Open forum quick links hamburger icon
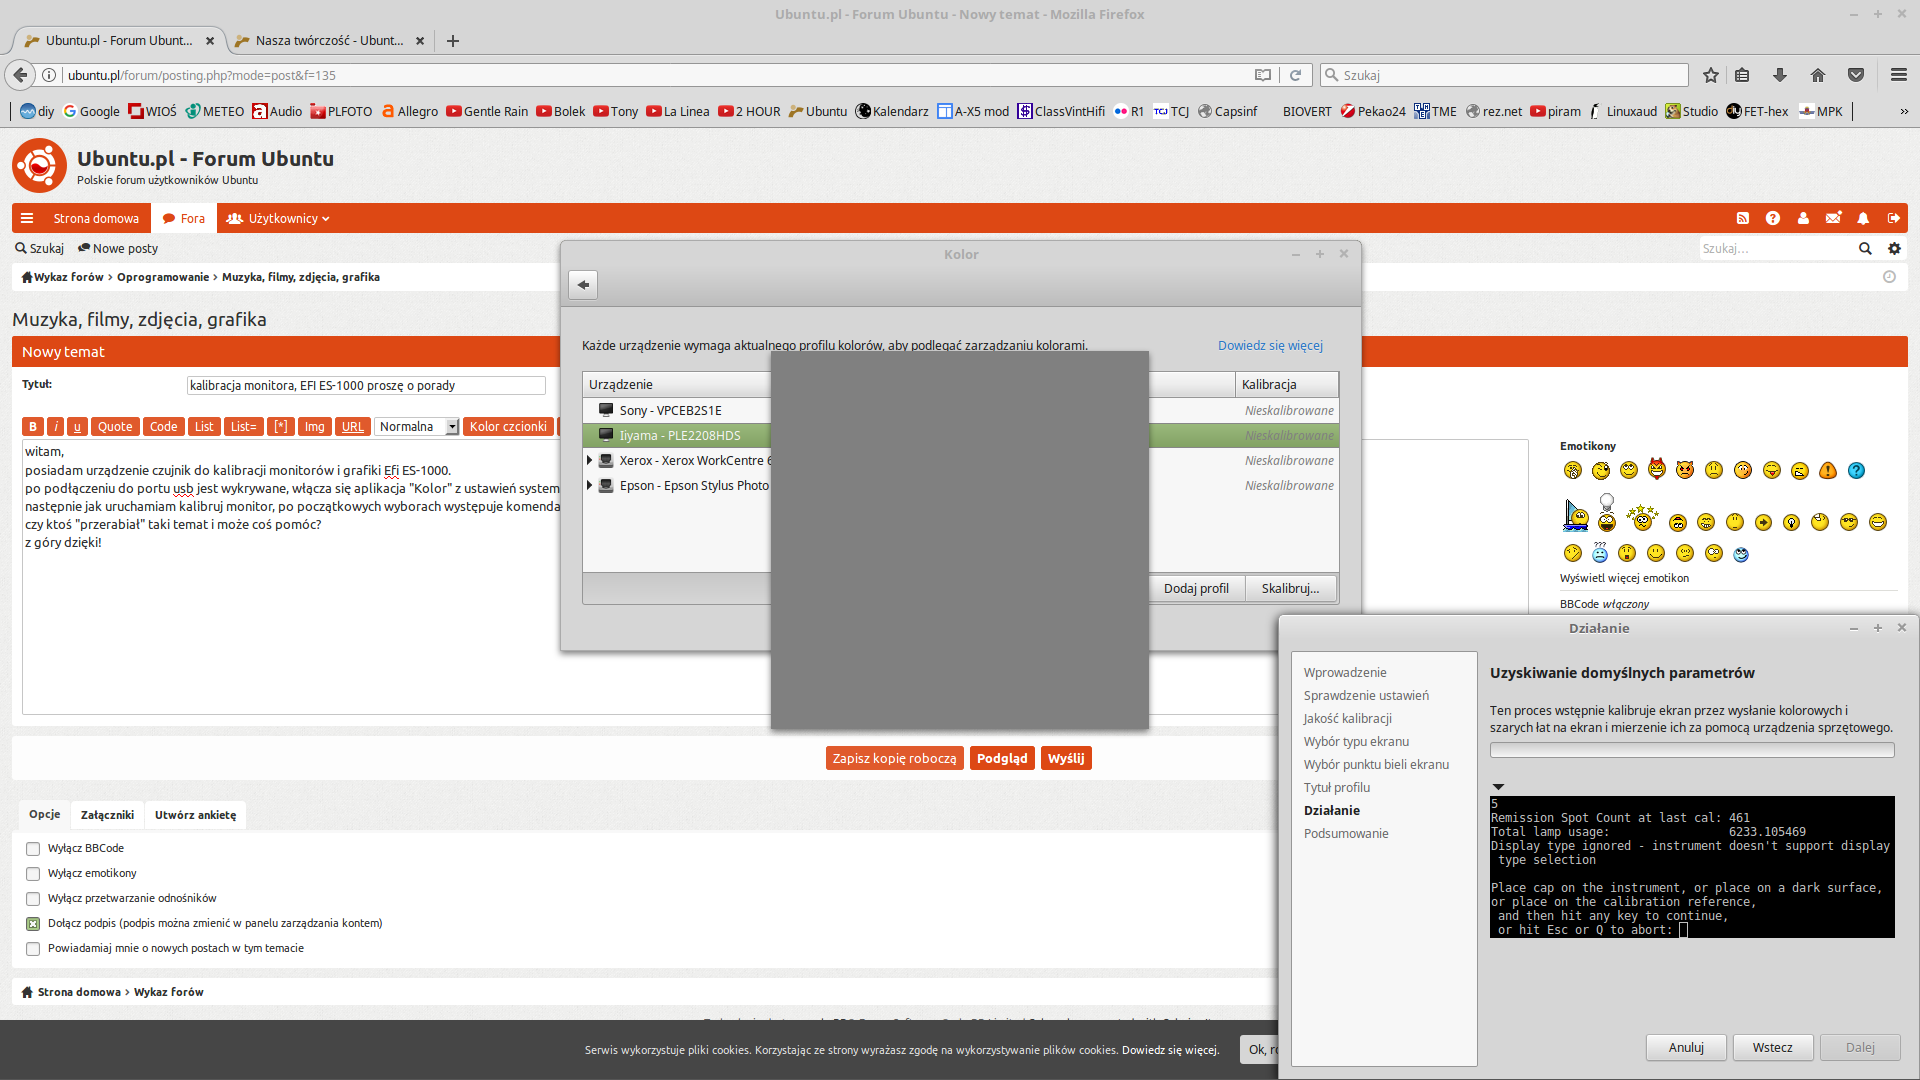The height and width of the screenshot is (1080, 1920). coord(27,218)
